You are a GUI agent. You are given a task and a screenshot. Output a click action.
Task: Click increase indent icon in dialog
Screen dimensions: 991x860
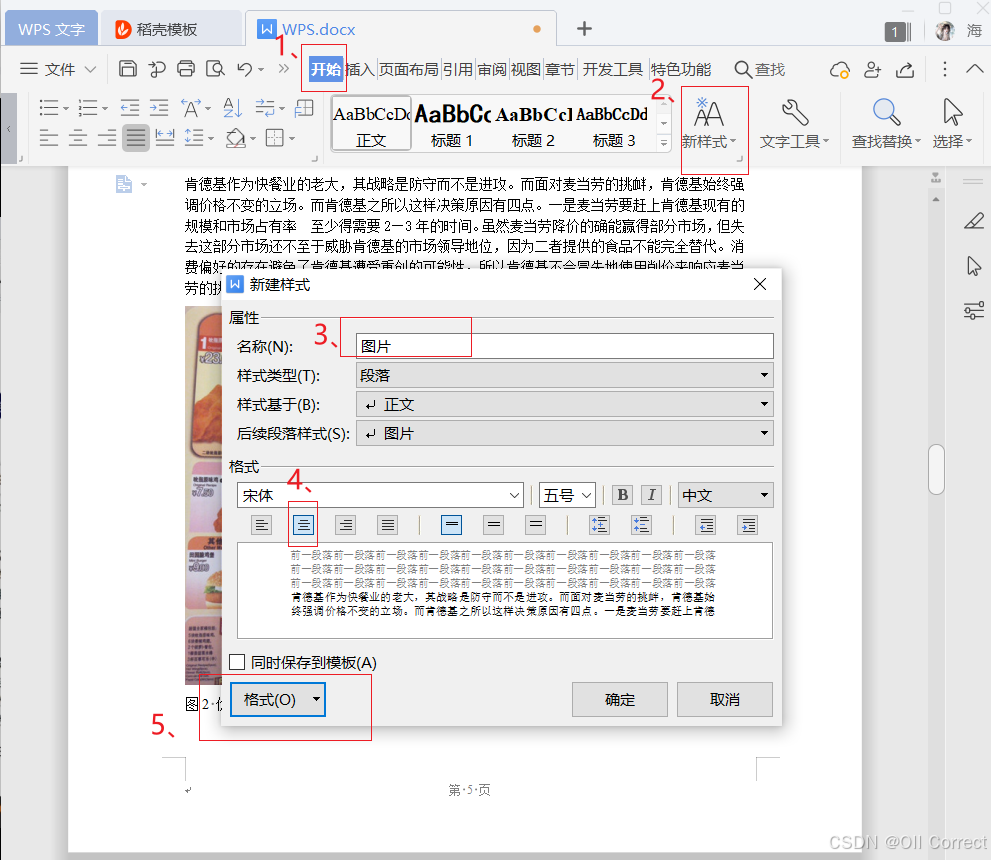pos(748,524)
